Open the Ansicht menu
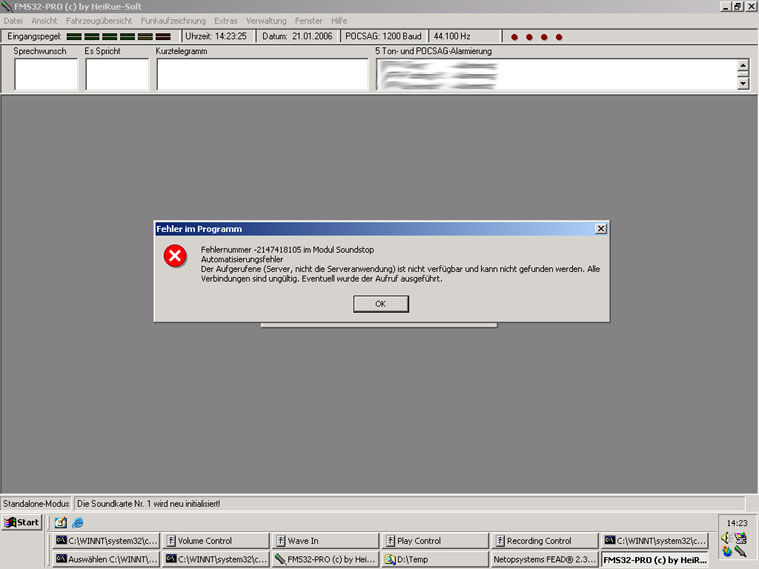 [44, 21]
